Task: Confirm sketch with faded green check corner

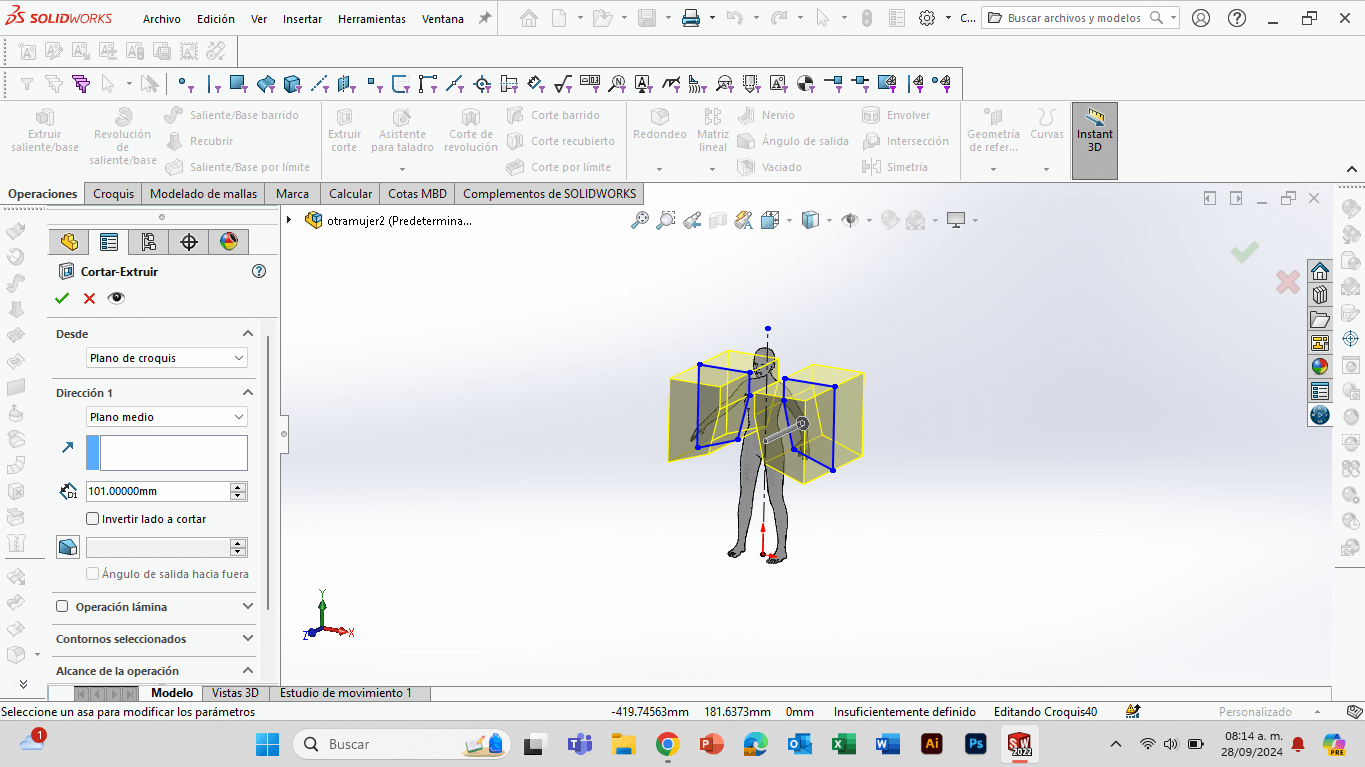Action: [1245, 252]
